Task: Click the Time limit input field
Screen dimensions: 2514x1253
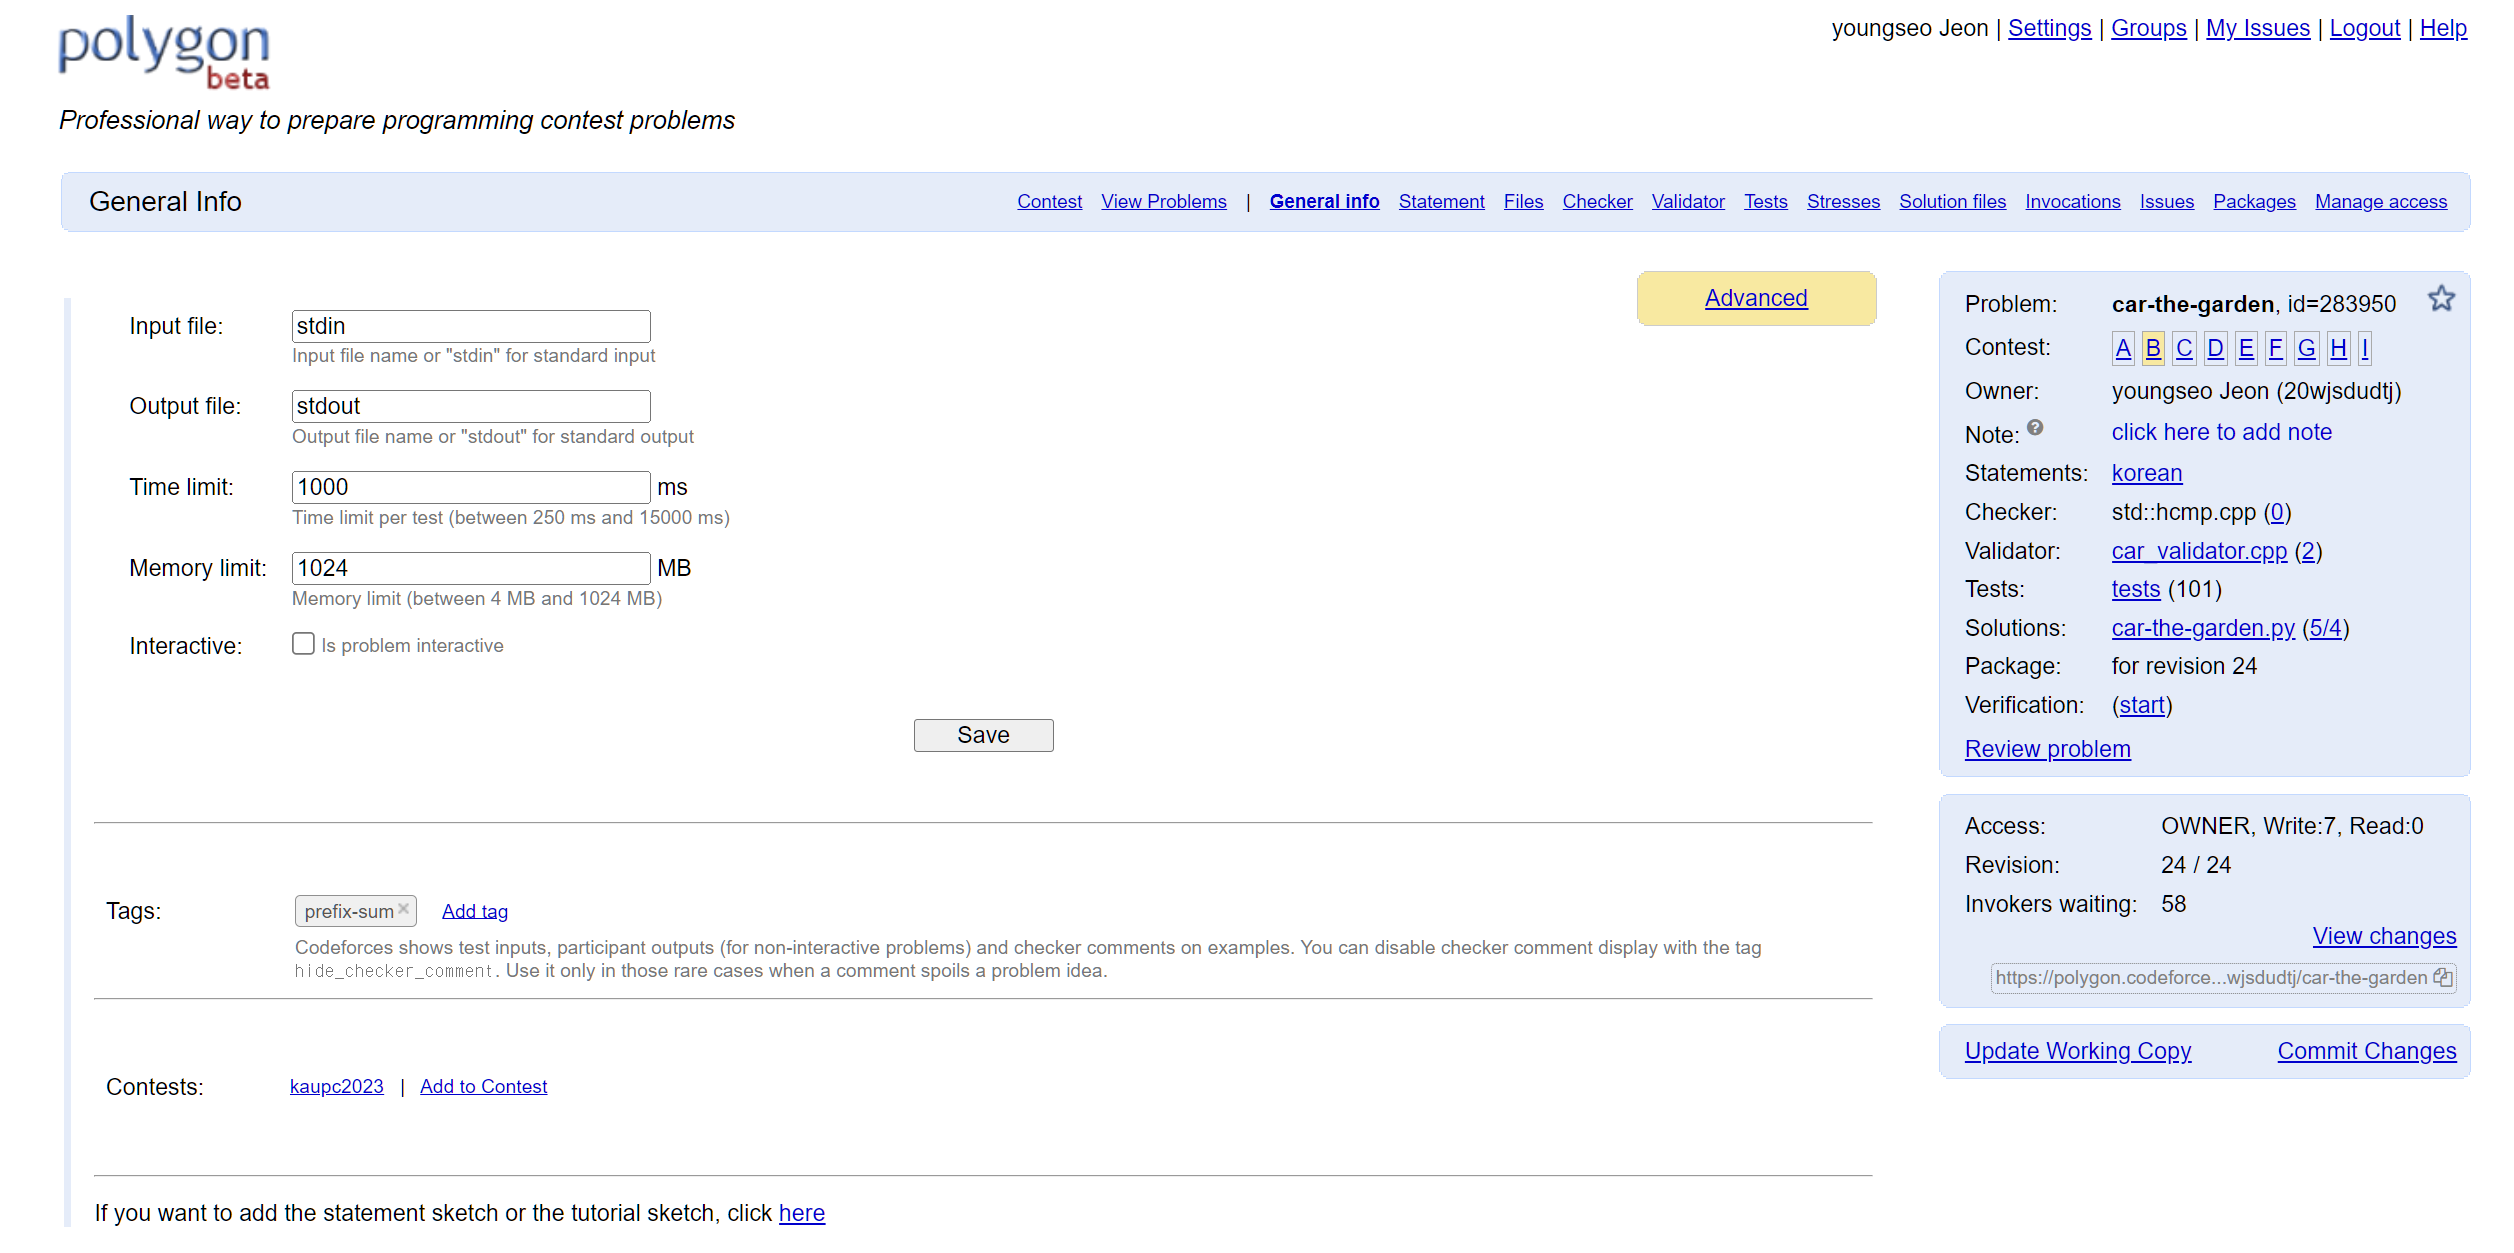Action: (x=470, y=487)
